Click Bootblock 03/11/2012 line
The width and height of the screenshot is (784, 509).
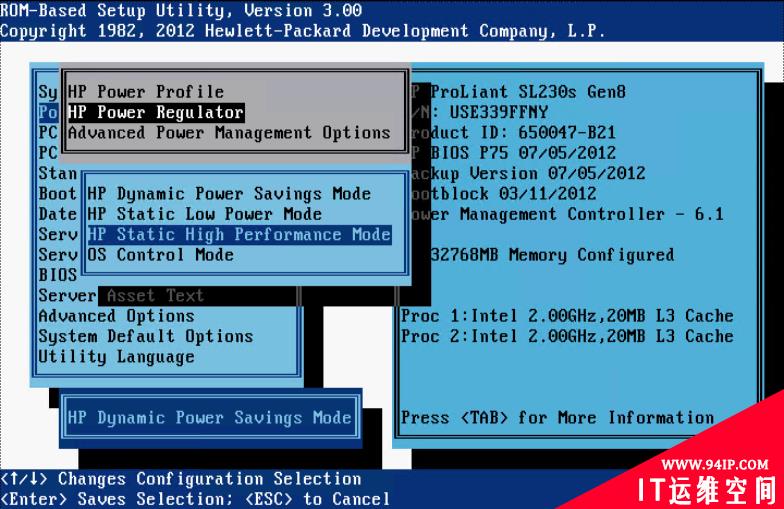(x=504, y=194)
